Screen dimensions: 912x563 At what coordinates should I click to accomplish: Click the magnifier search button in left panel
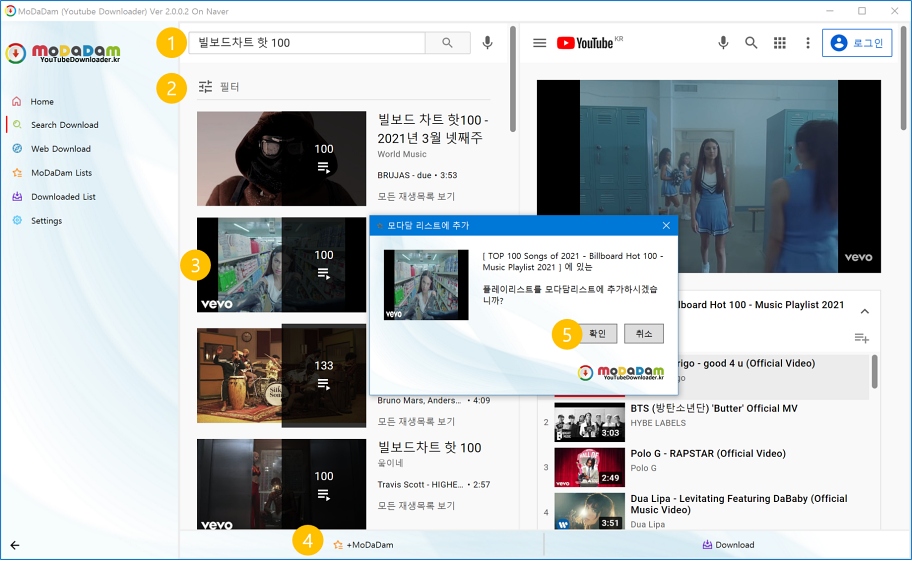(x=447, y=42)
